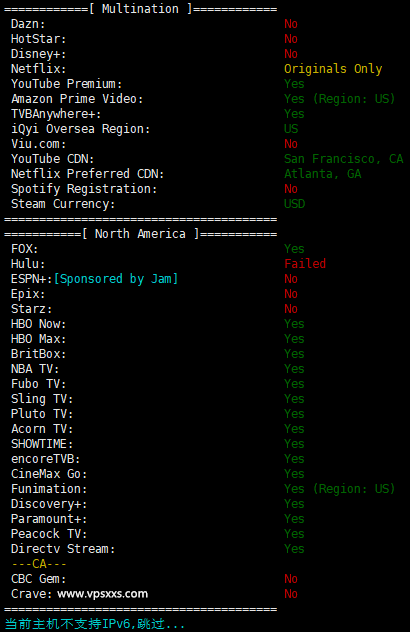Click the 'iQyi Oversea Region:' label
Image resolution: width=410 pixels, height=632 pixels.
pos(80,129)
